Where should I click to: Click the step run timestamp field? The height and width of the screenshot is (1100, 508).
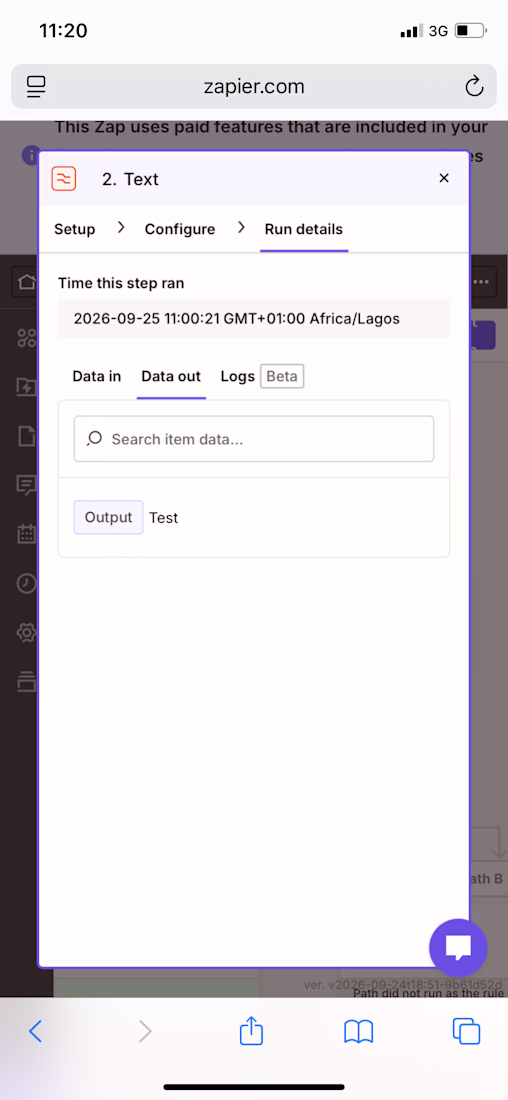tap(254, 318)
